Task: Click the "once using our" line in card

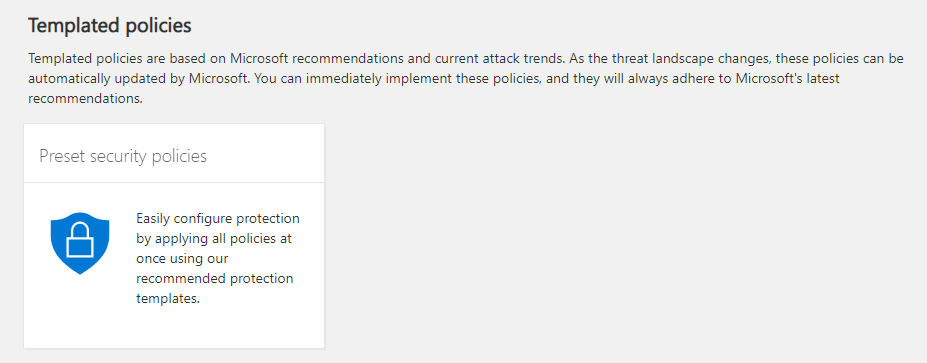Action: tap(182, 258)
